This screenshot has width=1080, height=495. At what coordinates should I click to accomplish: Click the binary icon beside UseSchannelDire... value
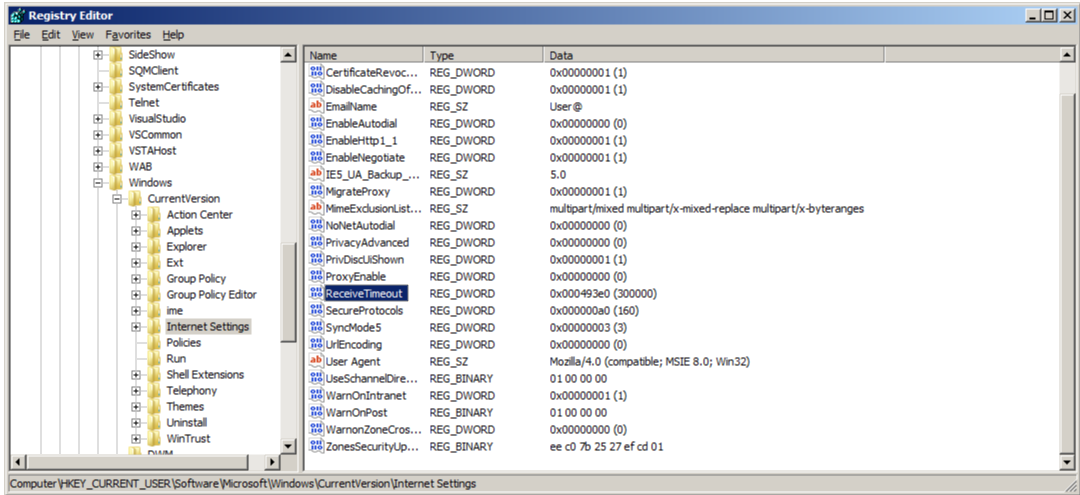click(316, 378)
